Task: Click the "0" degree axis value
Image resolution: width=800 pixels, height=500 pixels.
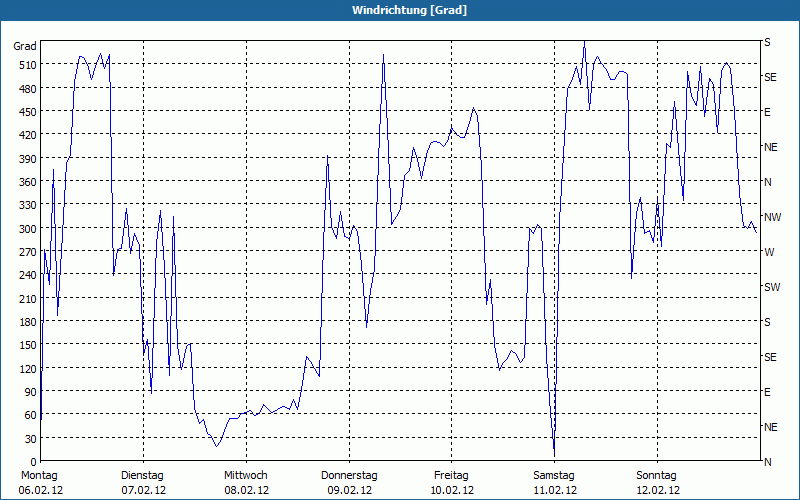Action: click(x=34, y=462)
